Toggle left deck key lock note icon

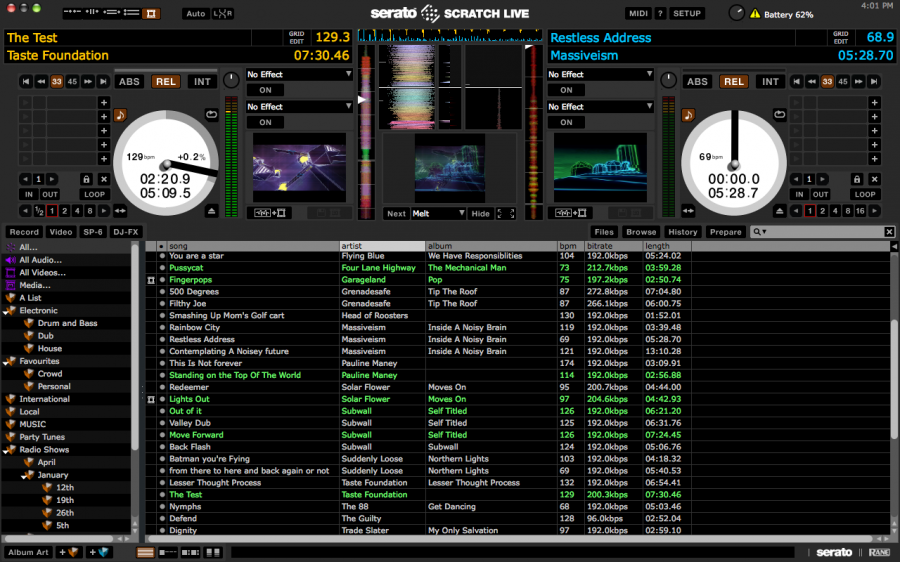[120, 115]
